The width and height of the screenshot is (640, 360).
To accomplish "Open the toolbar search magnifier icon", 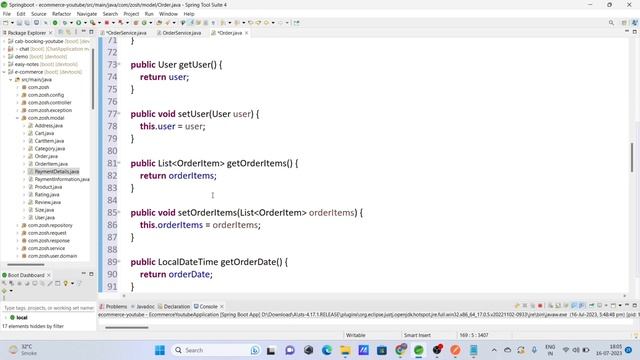I will (x=611, y=23).
